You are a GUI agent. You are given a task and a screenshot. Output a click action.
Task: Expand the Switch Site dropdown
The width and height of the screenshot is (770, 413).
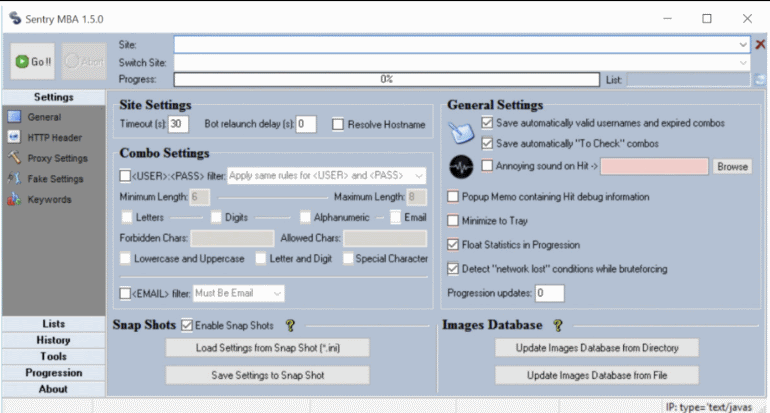tap(742, 62)
